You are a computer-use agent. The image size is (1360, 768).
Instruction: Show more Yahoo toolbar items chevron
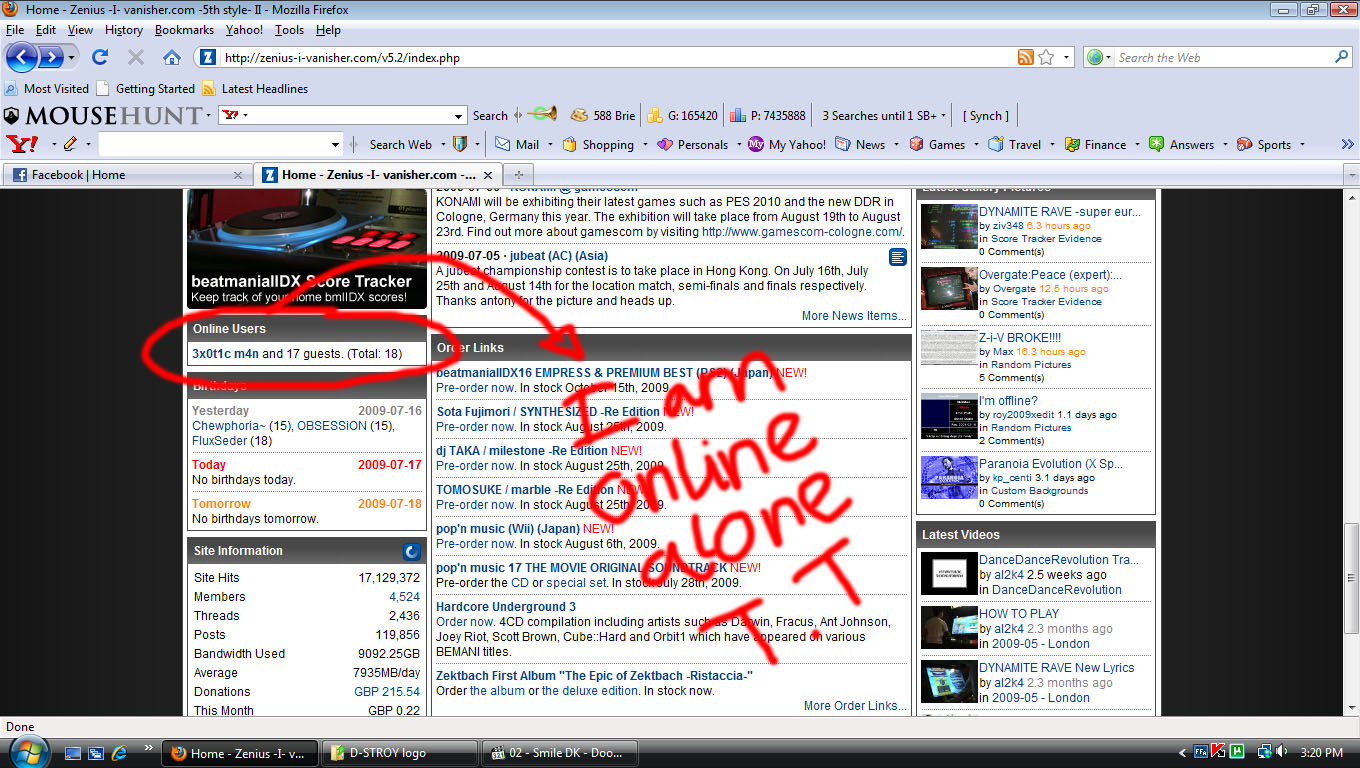pos(1347,144)
